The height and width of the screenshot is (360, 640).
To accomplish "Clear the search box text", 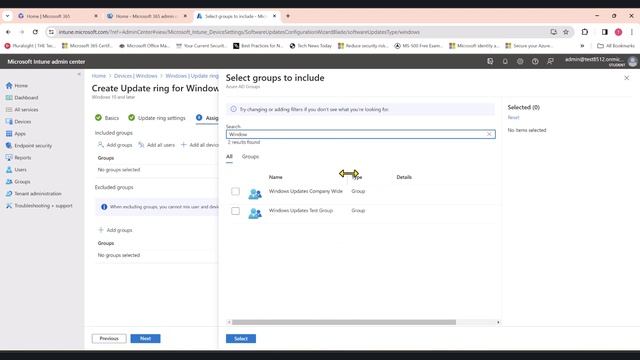I will tap(489, 134).
